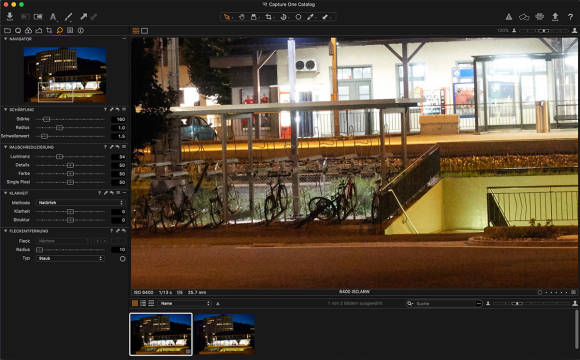Select the Pan hand cursor tool
The width and height of the screenshot is (580, 360).
241,17
